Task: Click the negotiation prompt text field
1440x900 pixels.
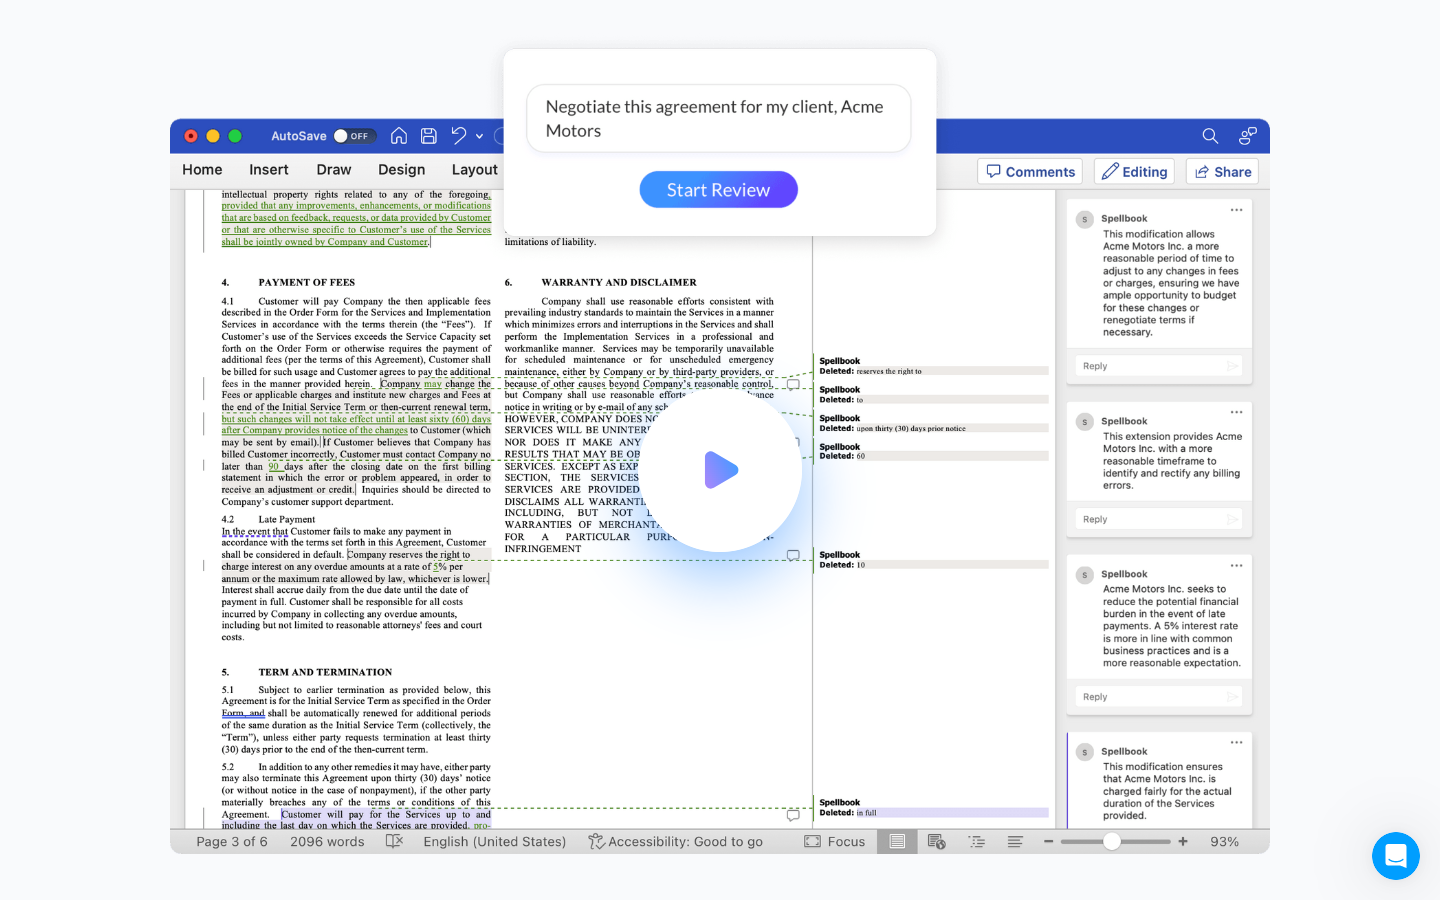Action: tap(718, 119)
